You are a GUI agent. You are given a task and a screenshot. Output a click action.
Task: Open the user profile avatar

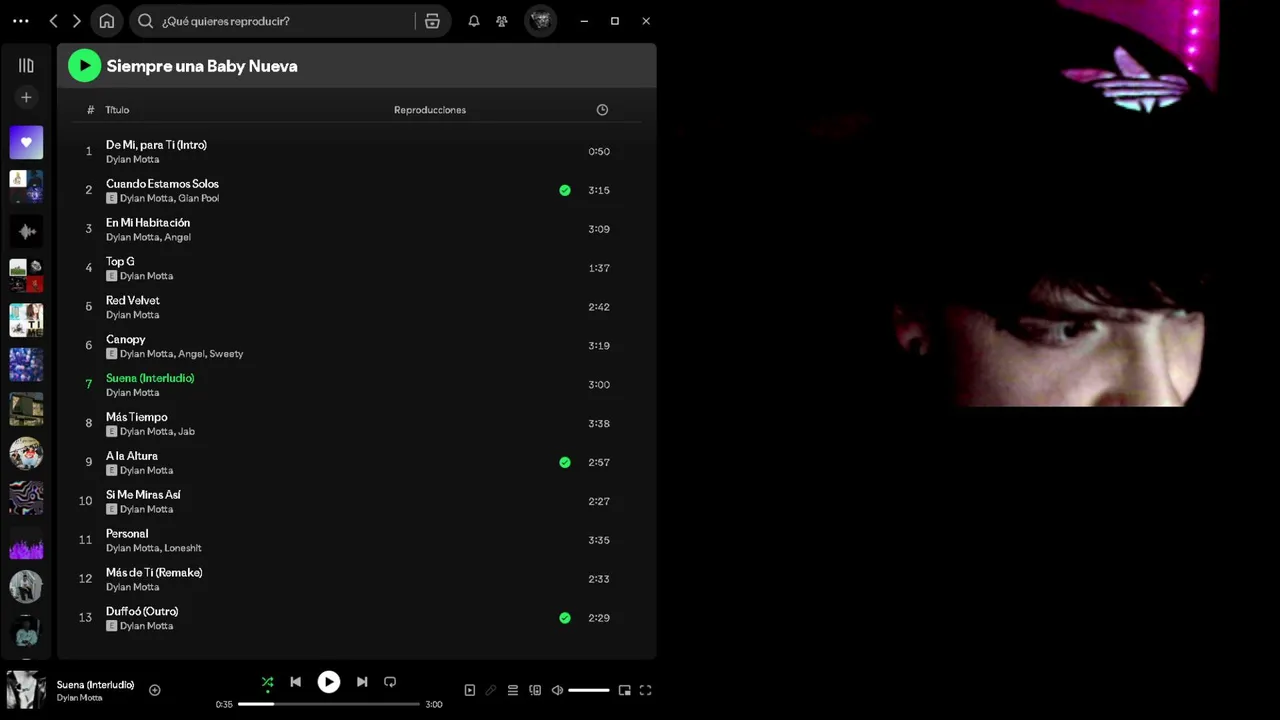click(540, 21)
